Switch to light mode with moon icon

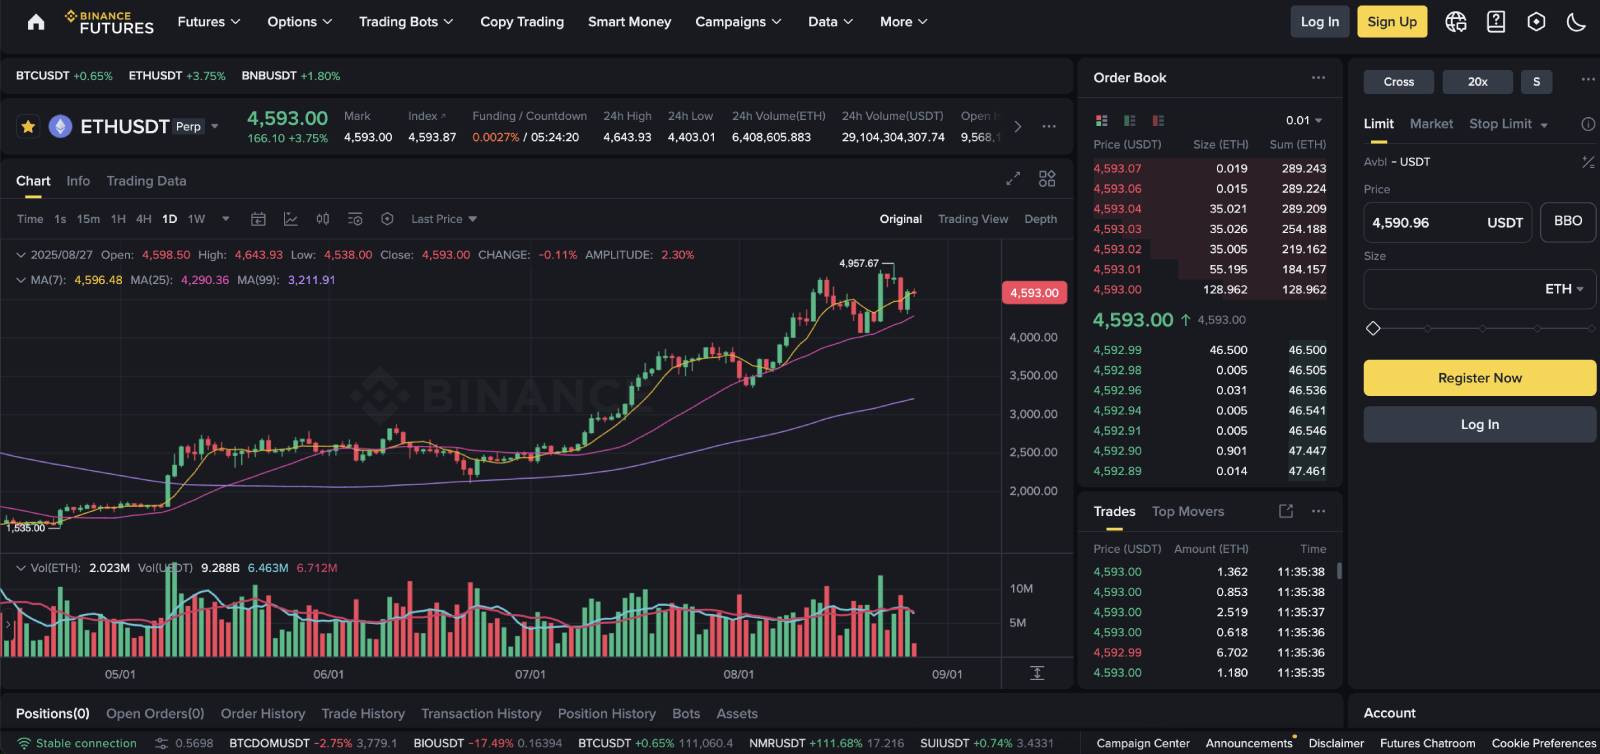[x=1576, y=22]
